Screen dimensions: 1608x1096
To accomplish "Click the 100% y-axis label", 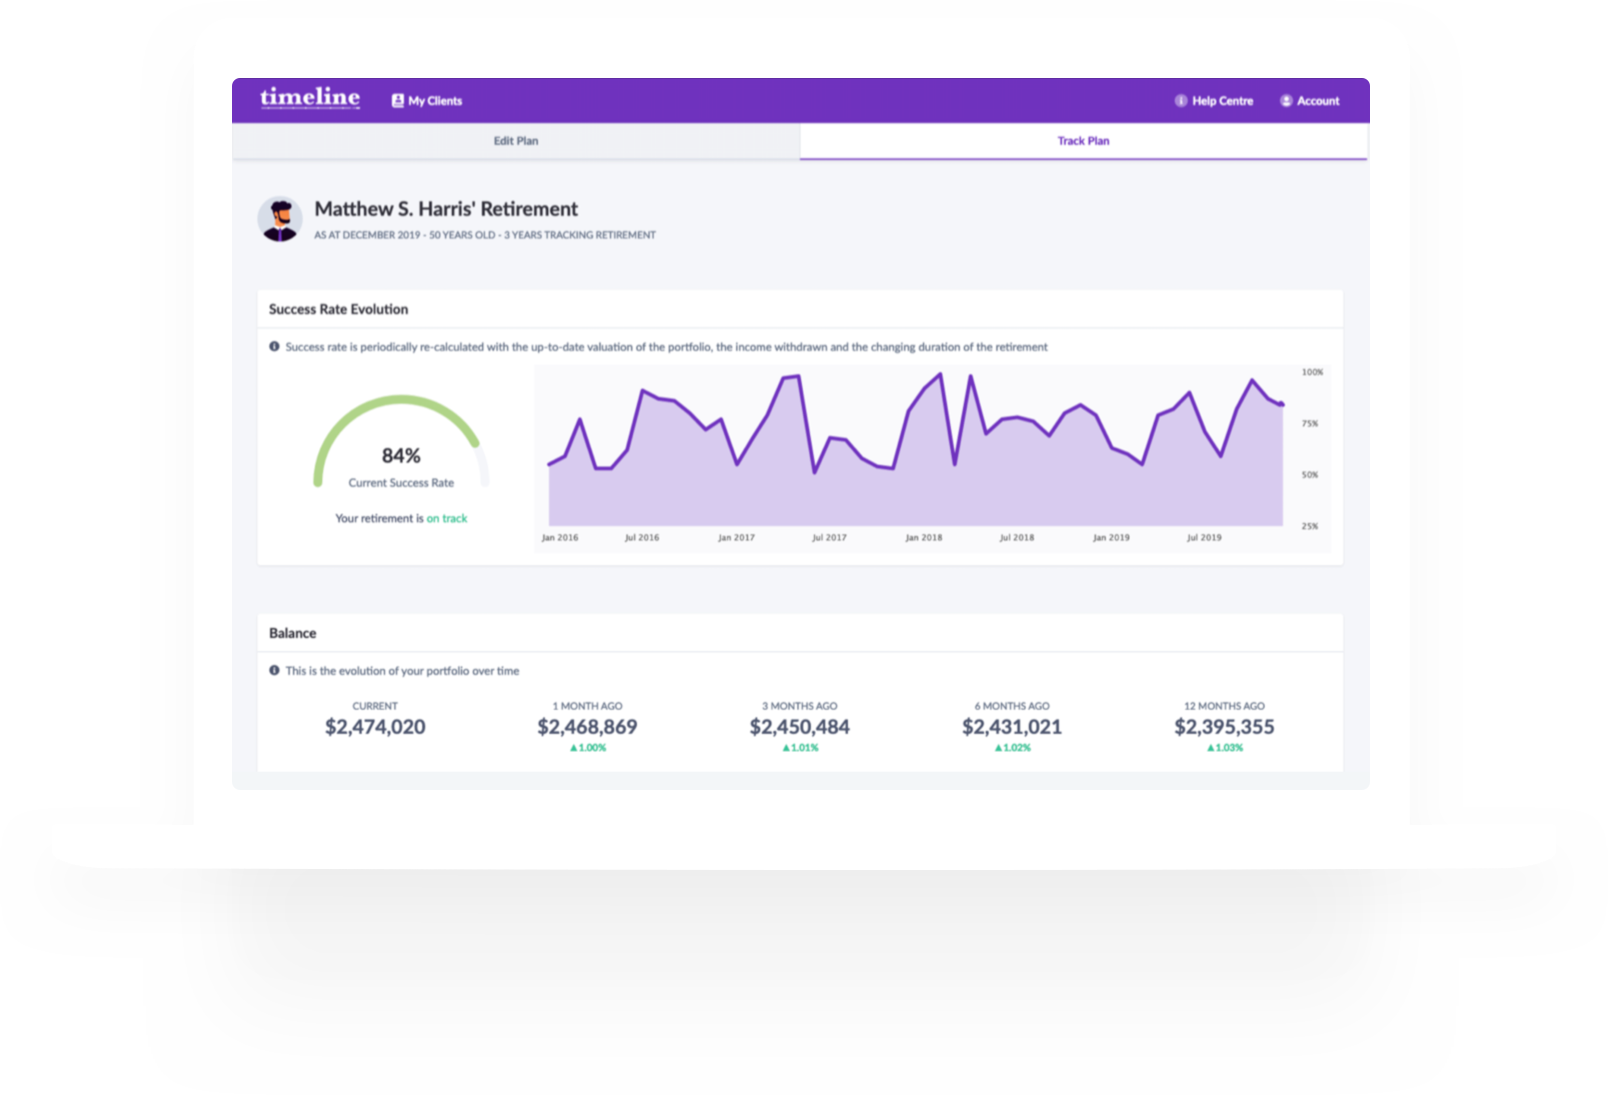I will click(1312, 372).
